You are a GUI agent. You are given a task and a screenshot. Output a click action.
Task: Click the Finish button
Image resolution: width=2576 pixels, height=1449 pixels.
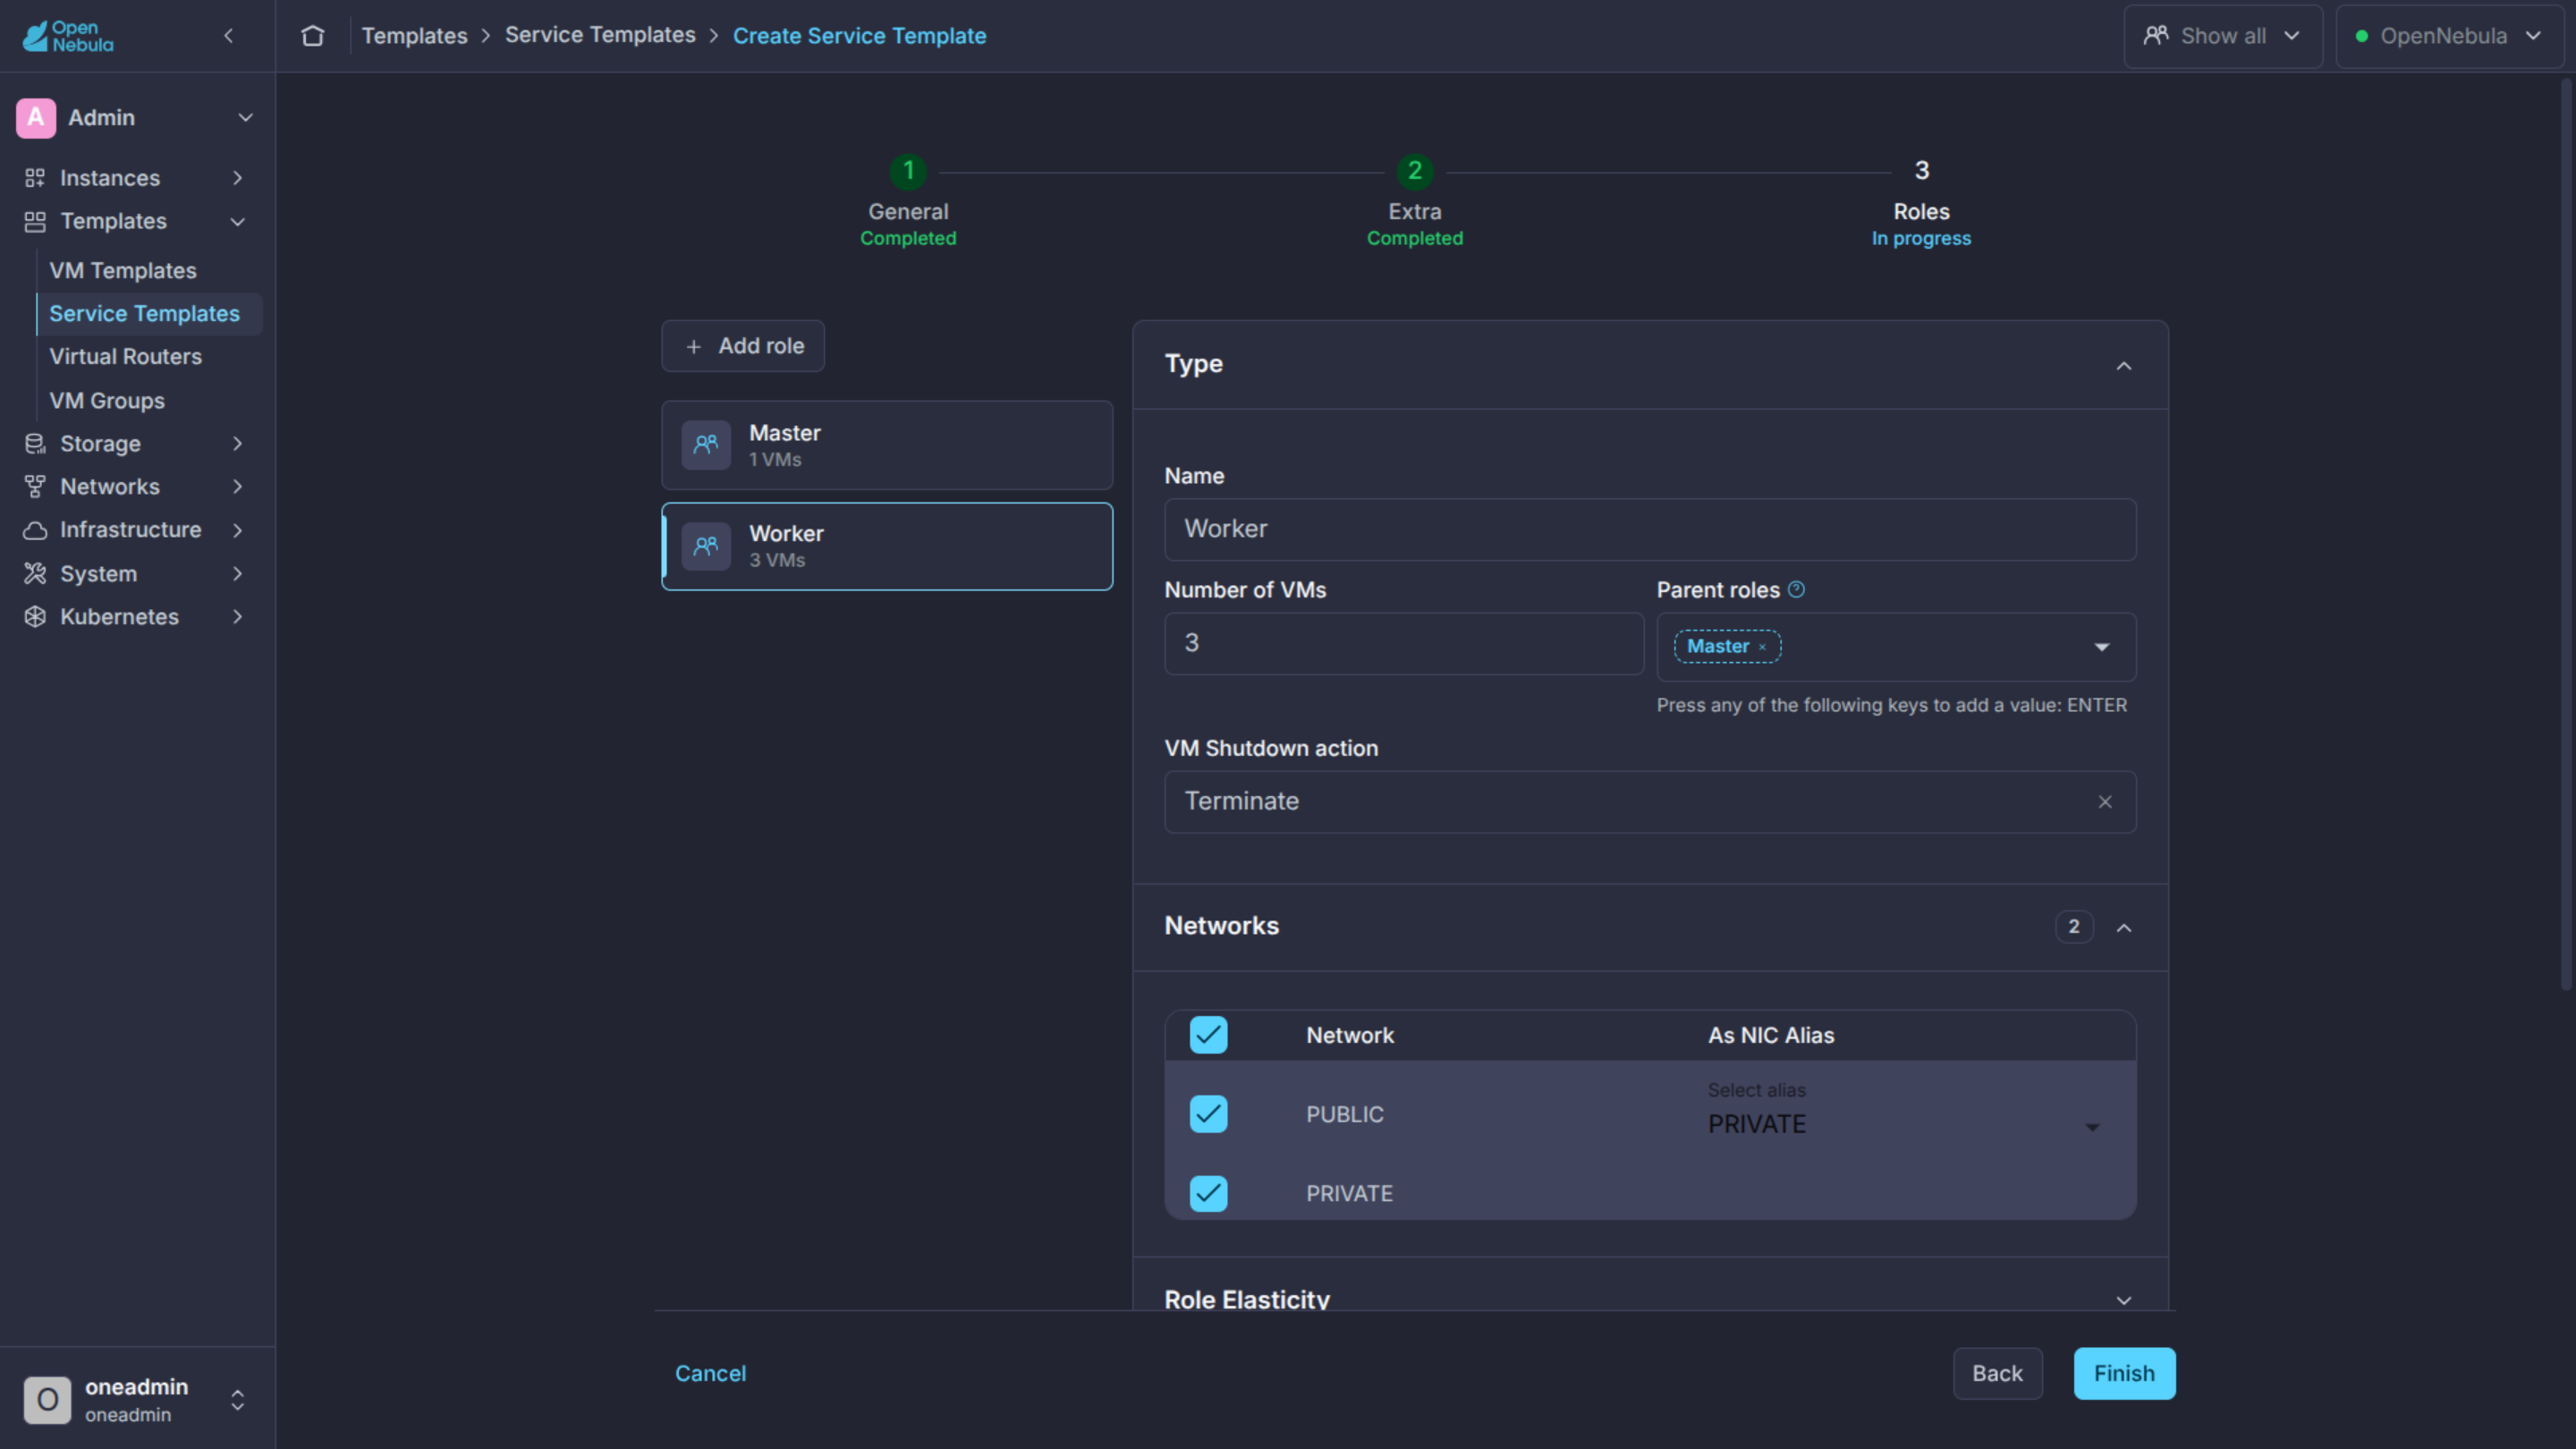[x=2124, y=1374]
